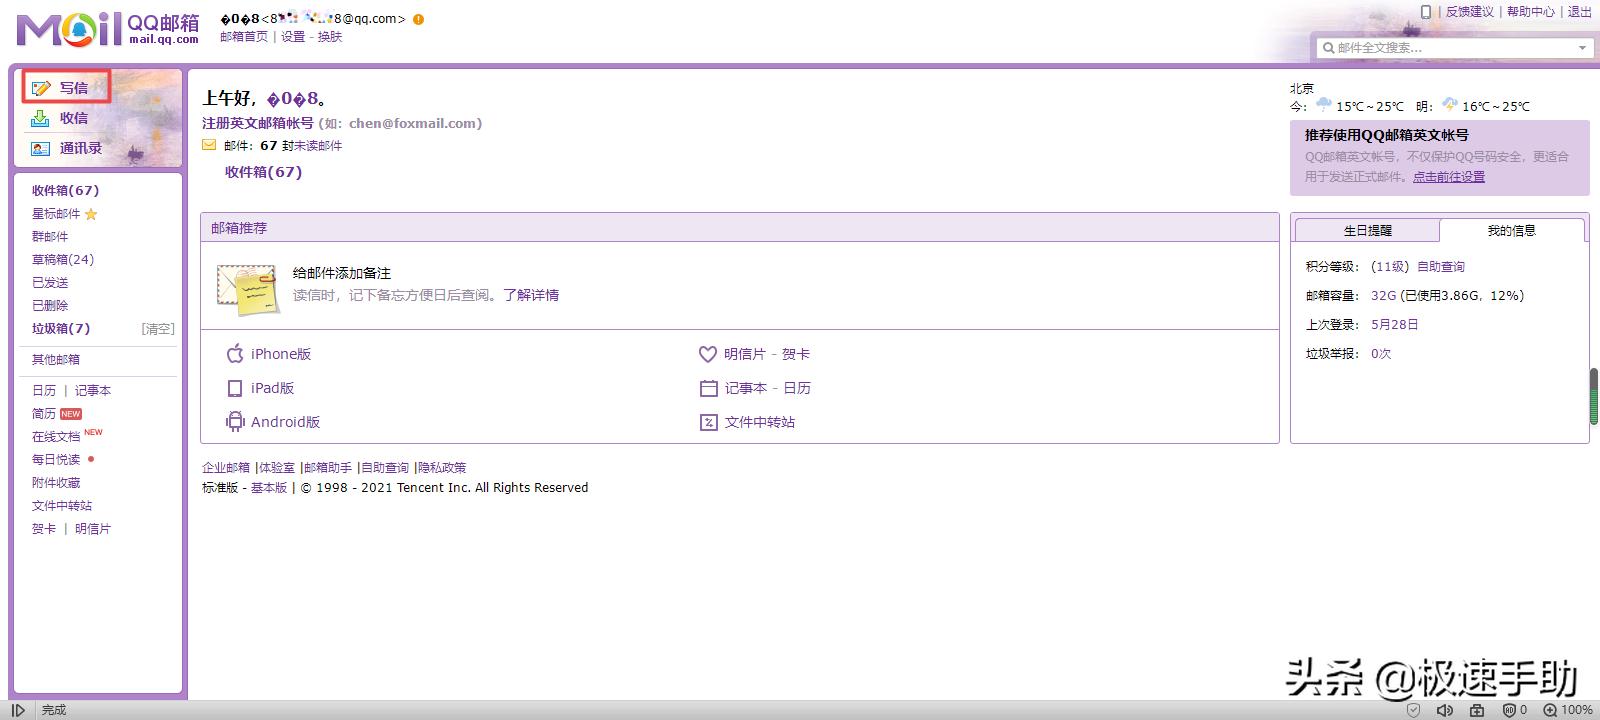Open 每日悦读 in the sidebar

[x=56, y=460]
